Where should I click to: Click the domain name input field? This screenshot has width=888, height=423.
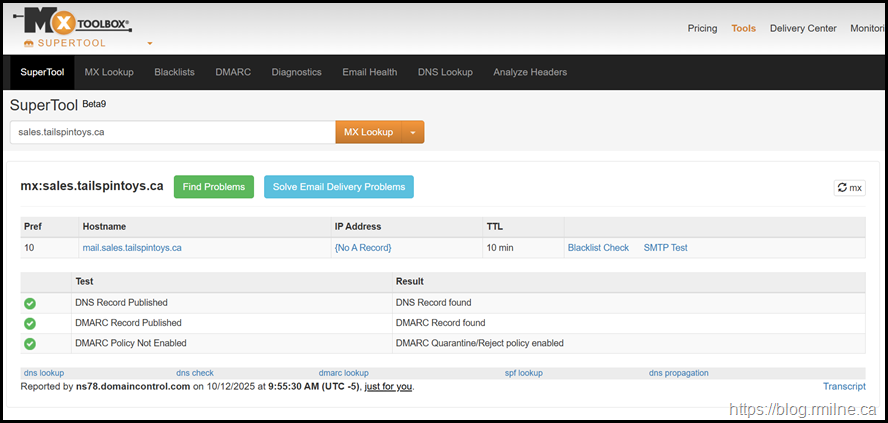click(x=172, y=133)
